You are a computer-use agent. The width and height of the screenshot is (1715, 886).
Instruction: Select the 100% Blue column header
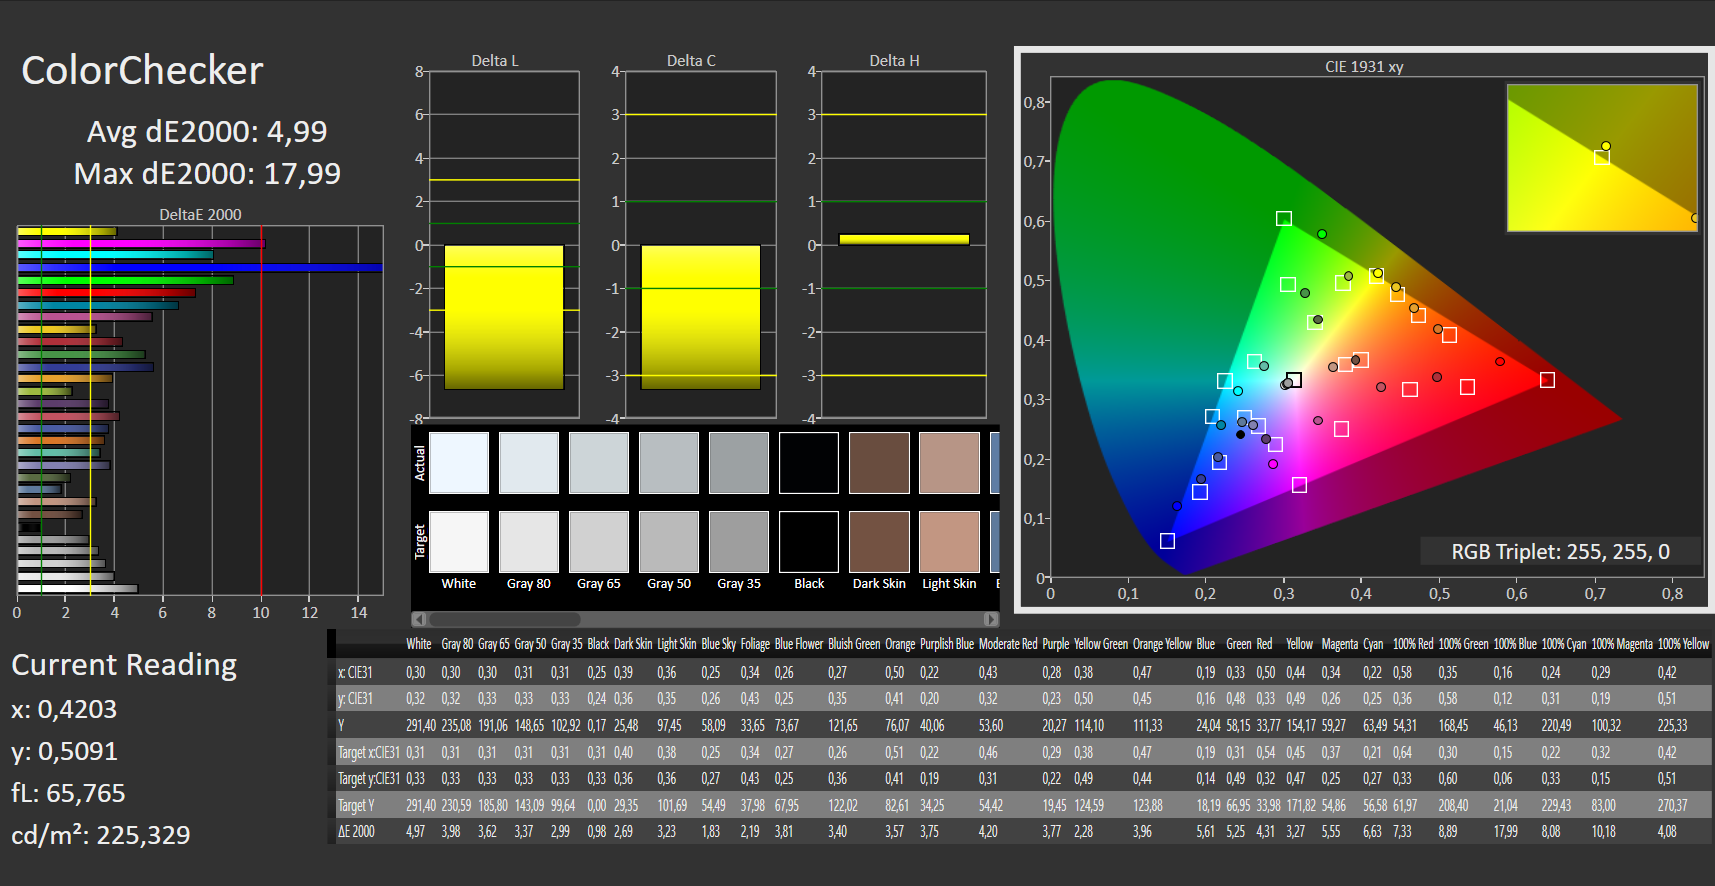[x=1515, y=644]
